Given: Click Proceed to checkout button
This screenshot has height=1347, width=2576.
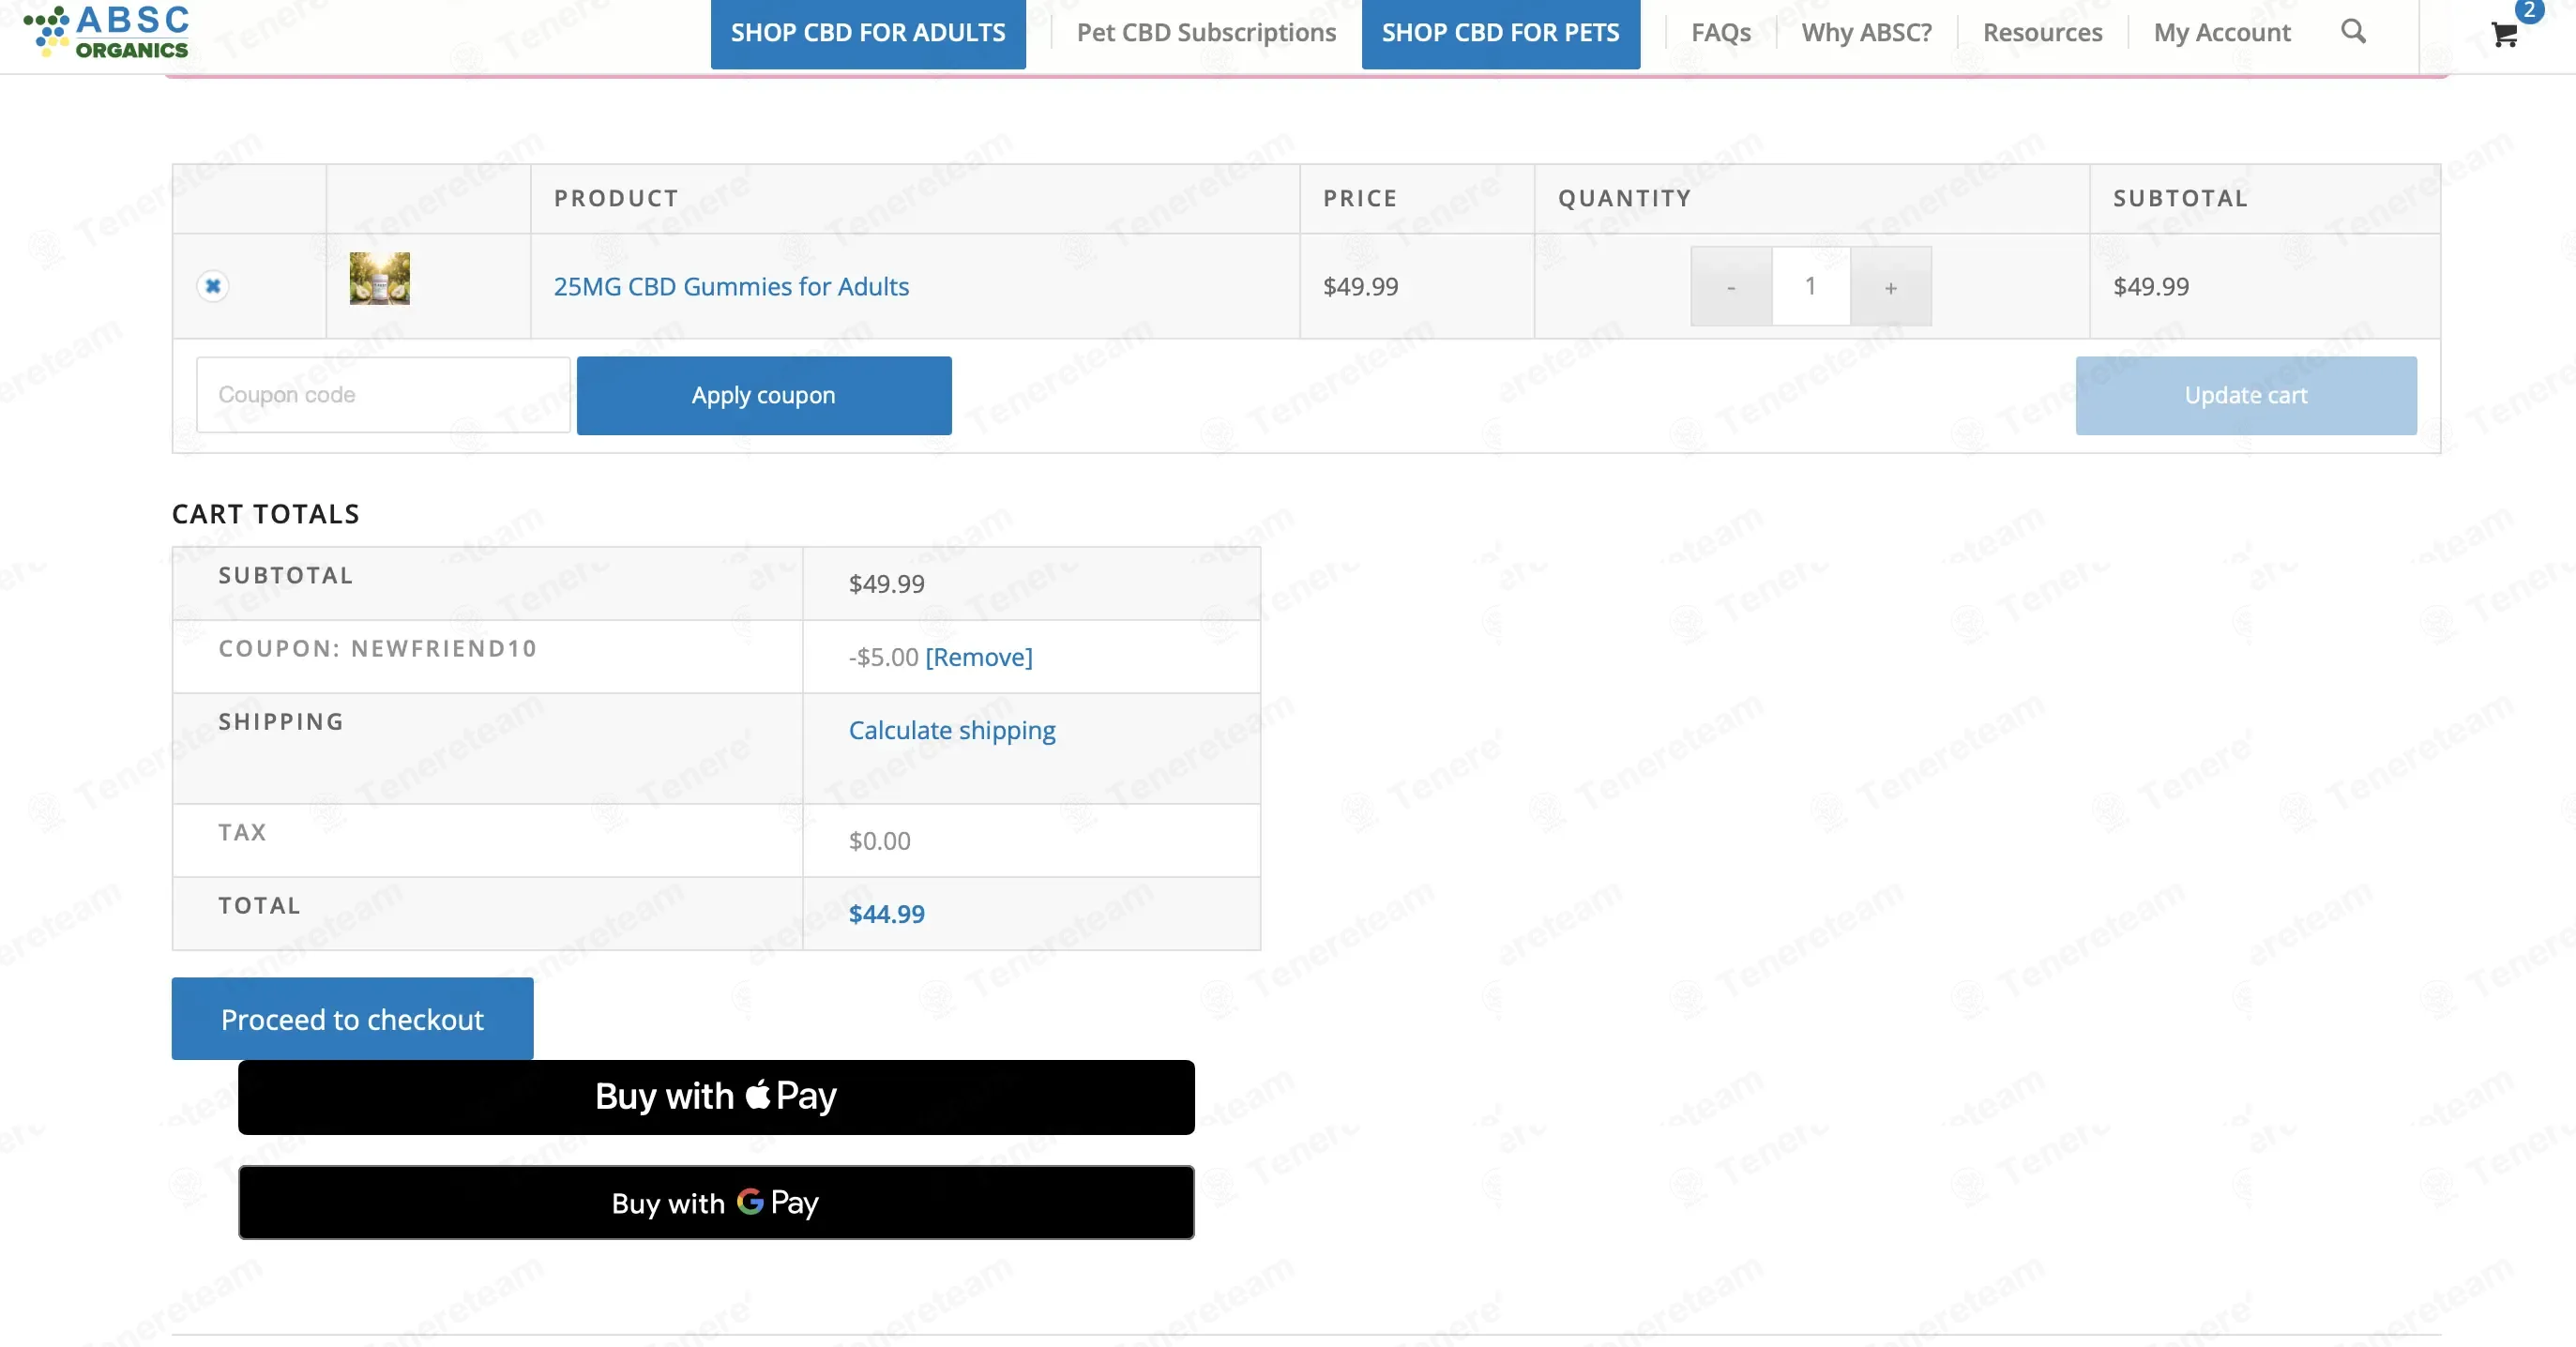Looking at the screenshot, I should point(352,1019).
